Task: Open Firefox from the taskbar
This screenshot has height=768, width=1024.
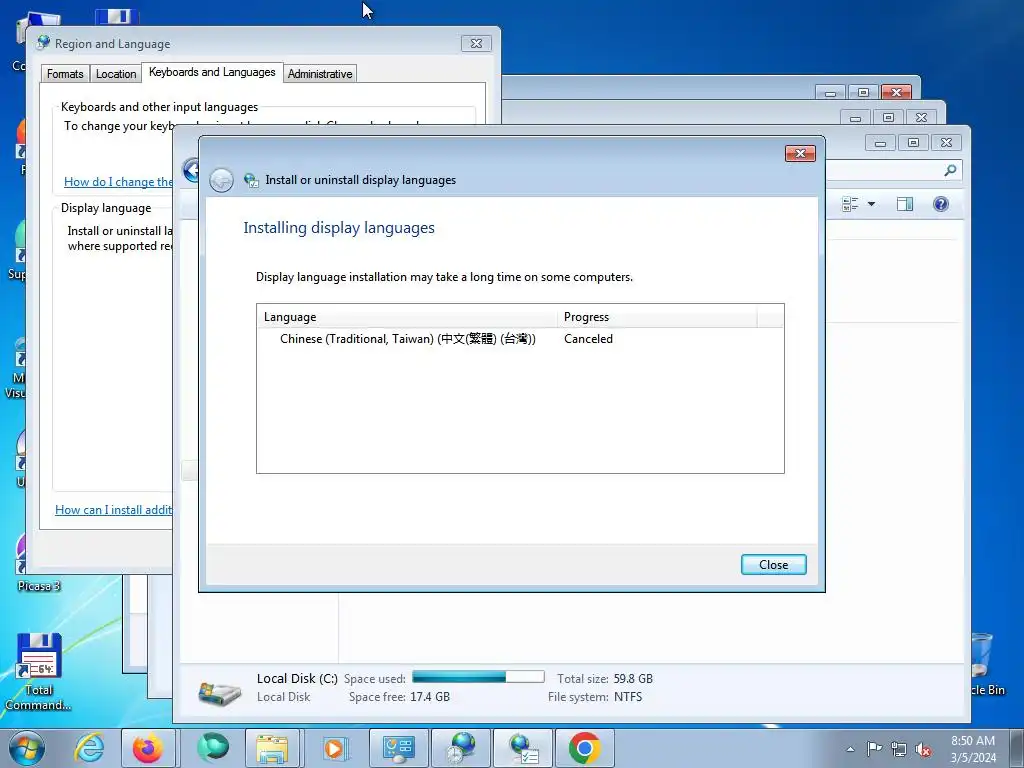Action: [148, 748]
